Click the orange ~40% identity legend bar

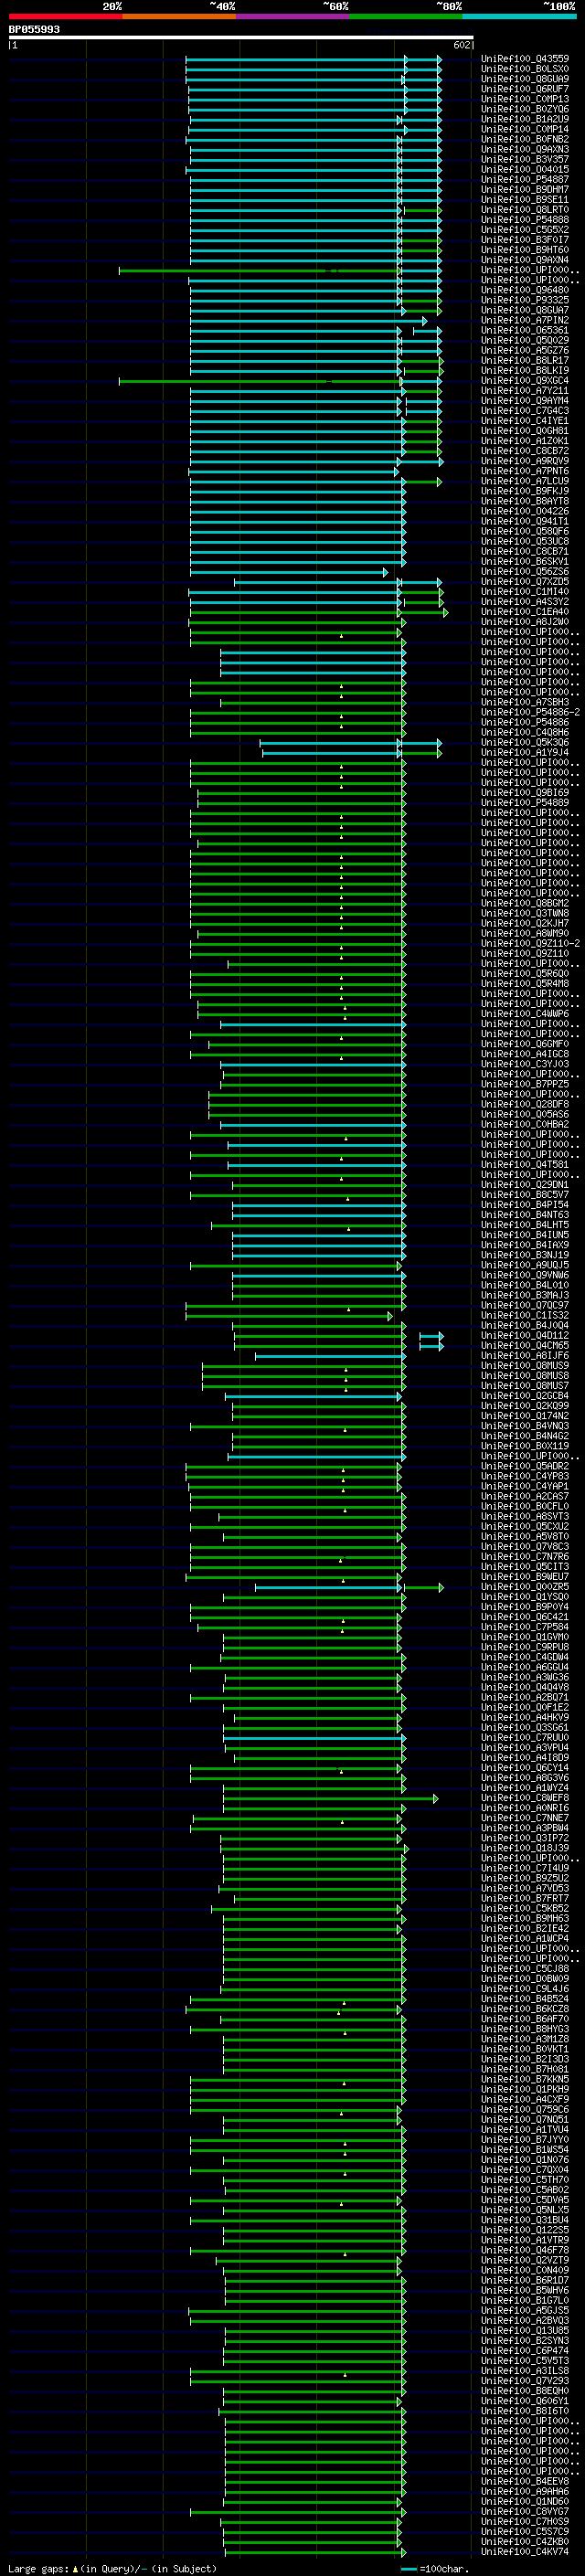179,16
